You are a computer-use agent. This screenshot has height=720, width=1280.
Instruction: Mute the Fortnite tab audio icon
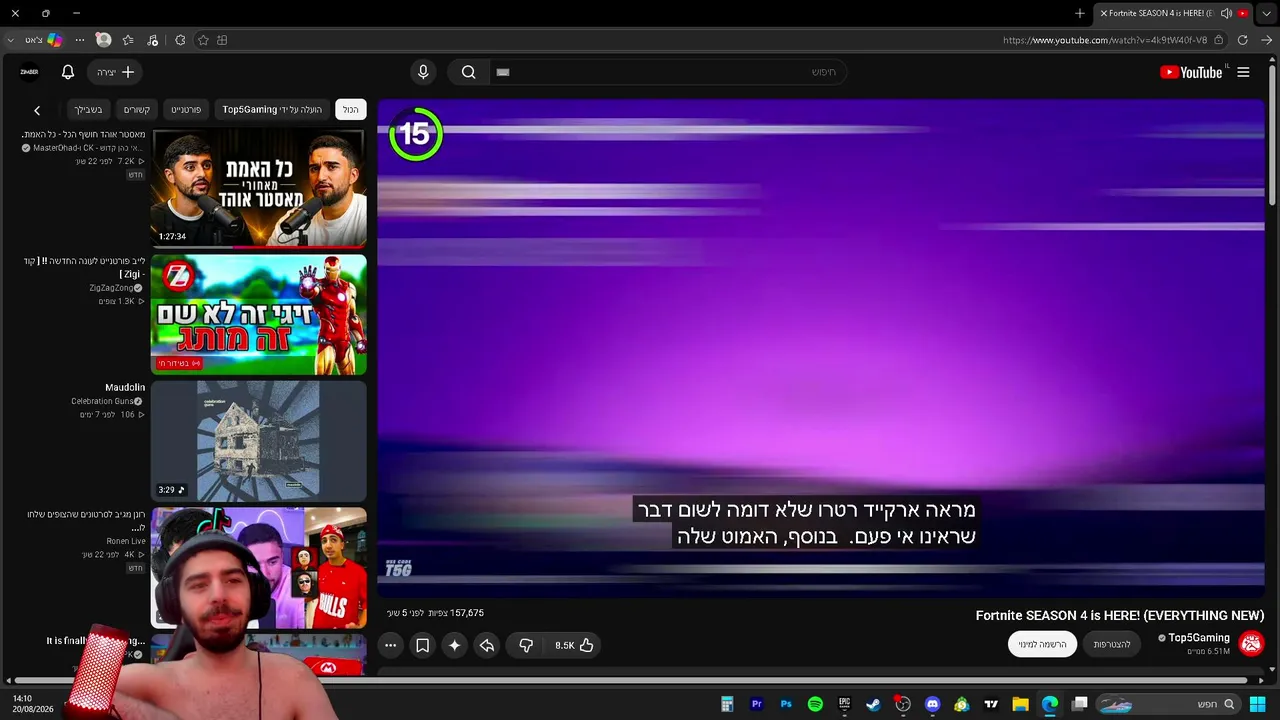pos(1226,13)
